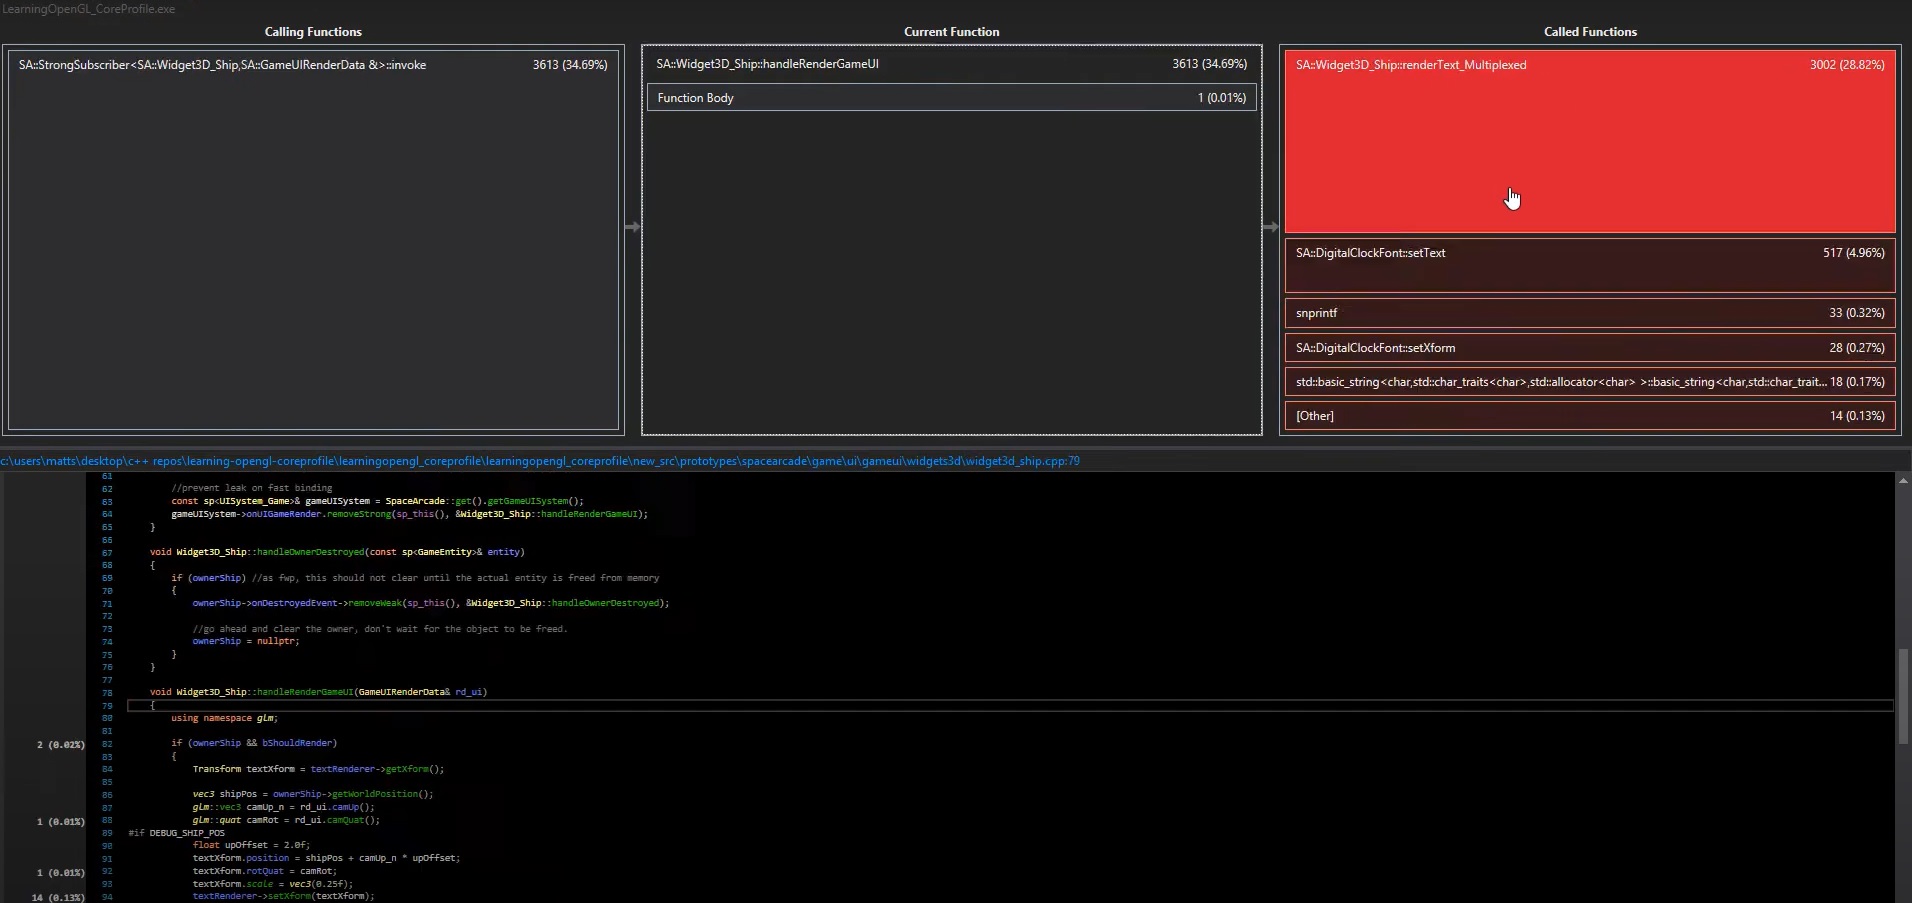Select the snprintf called function row
This screenshot has width=1912, height=903.
tap(1590, 313)
